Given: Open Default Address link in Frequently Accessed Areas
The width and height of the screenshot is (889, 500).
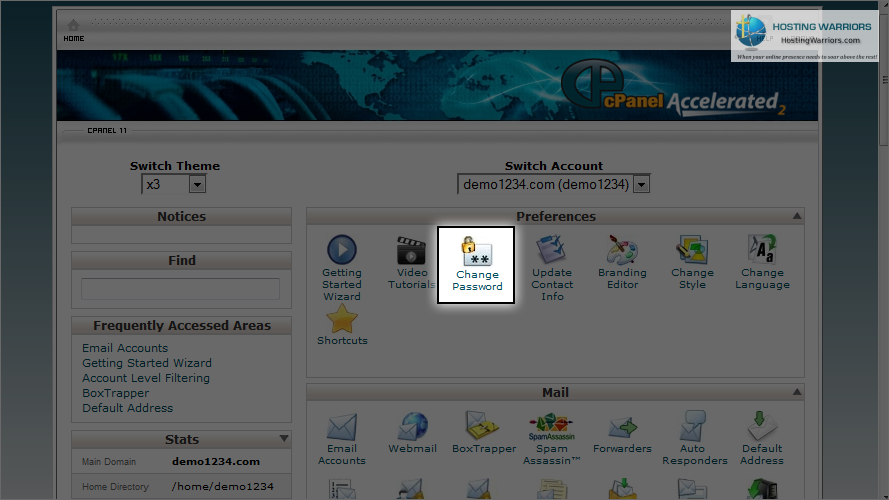Looking at the screenshot, I should click(x=128, y=408).
